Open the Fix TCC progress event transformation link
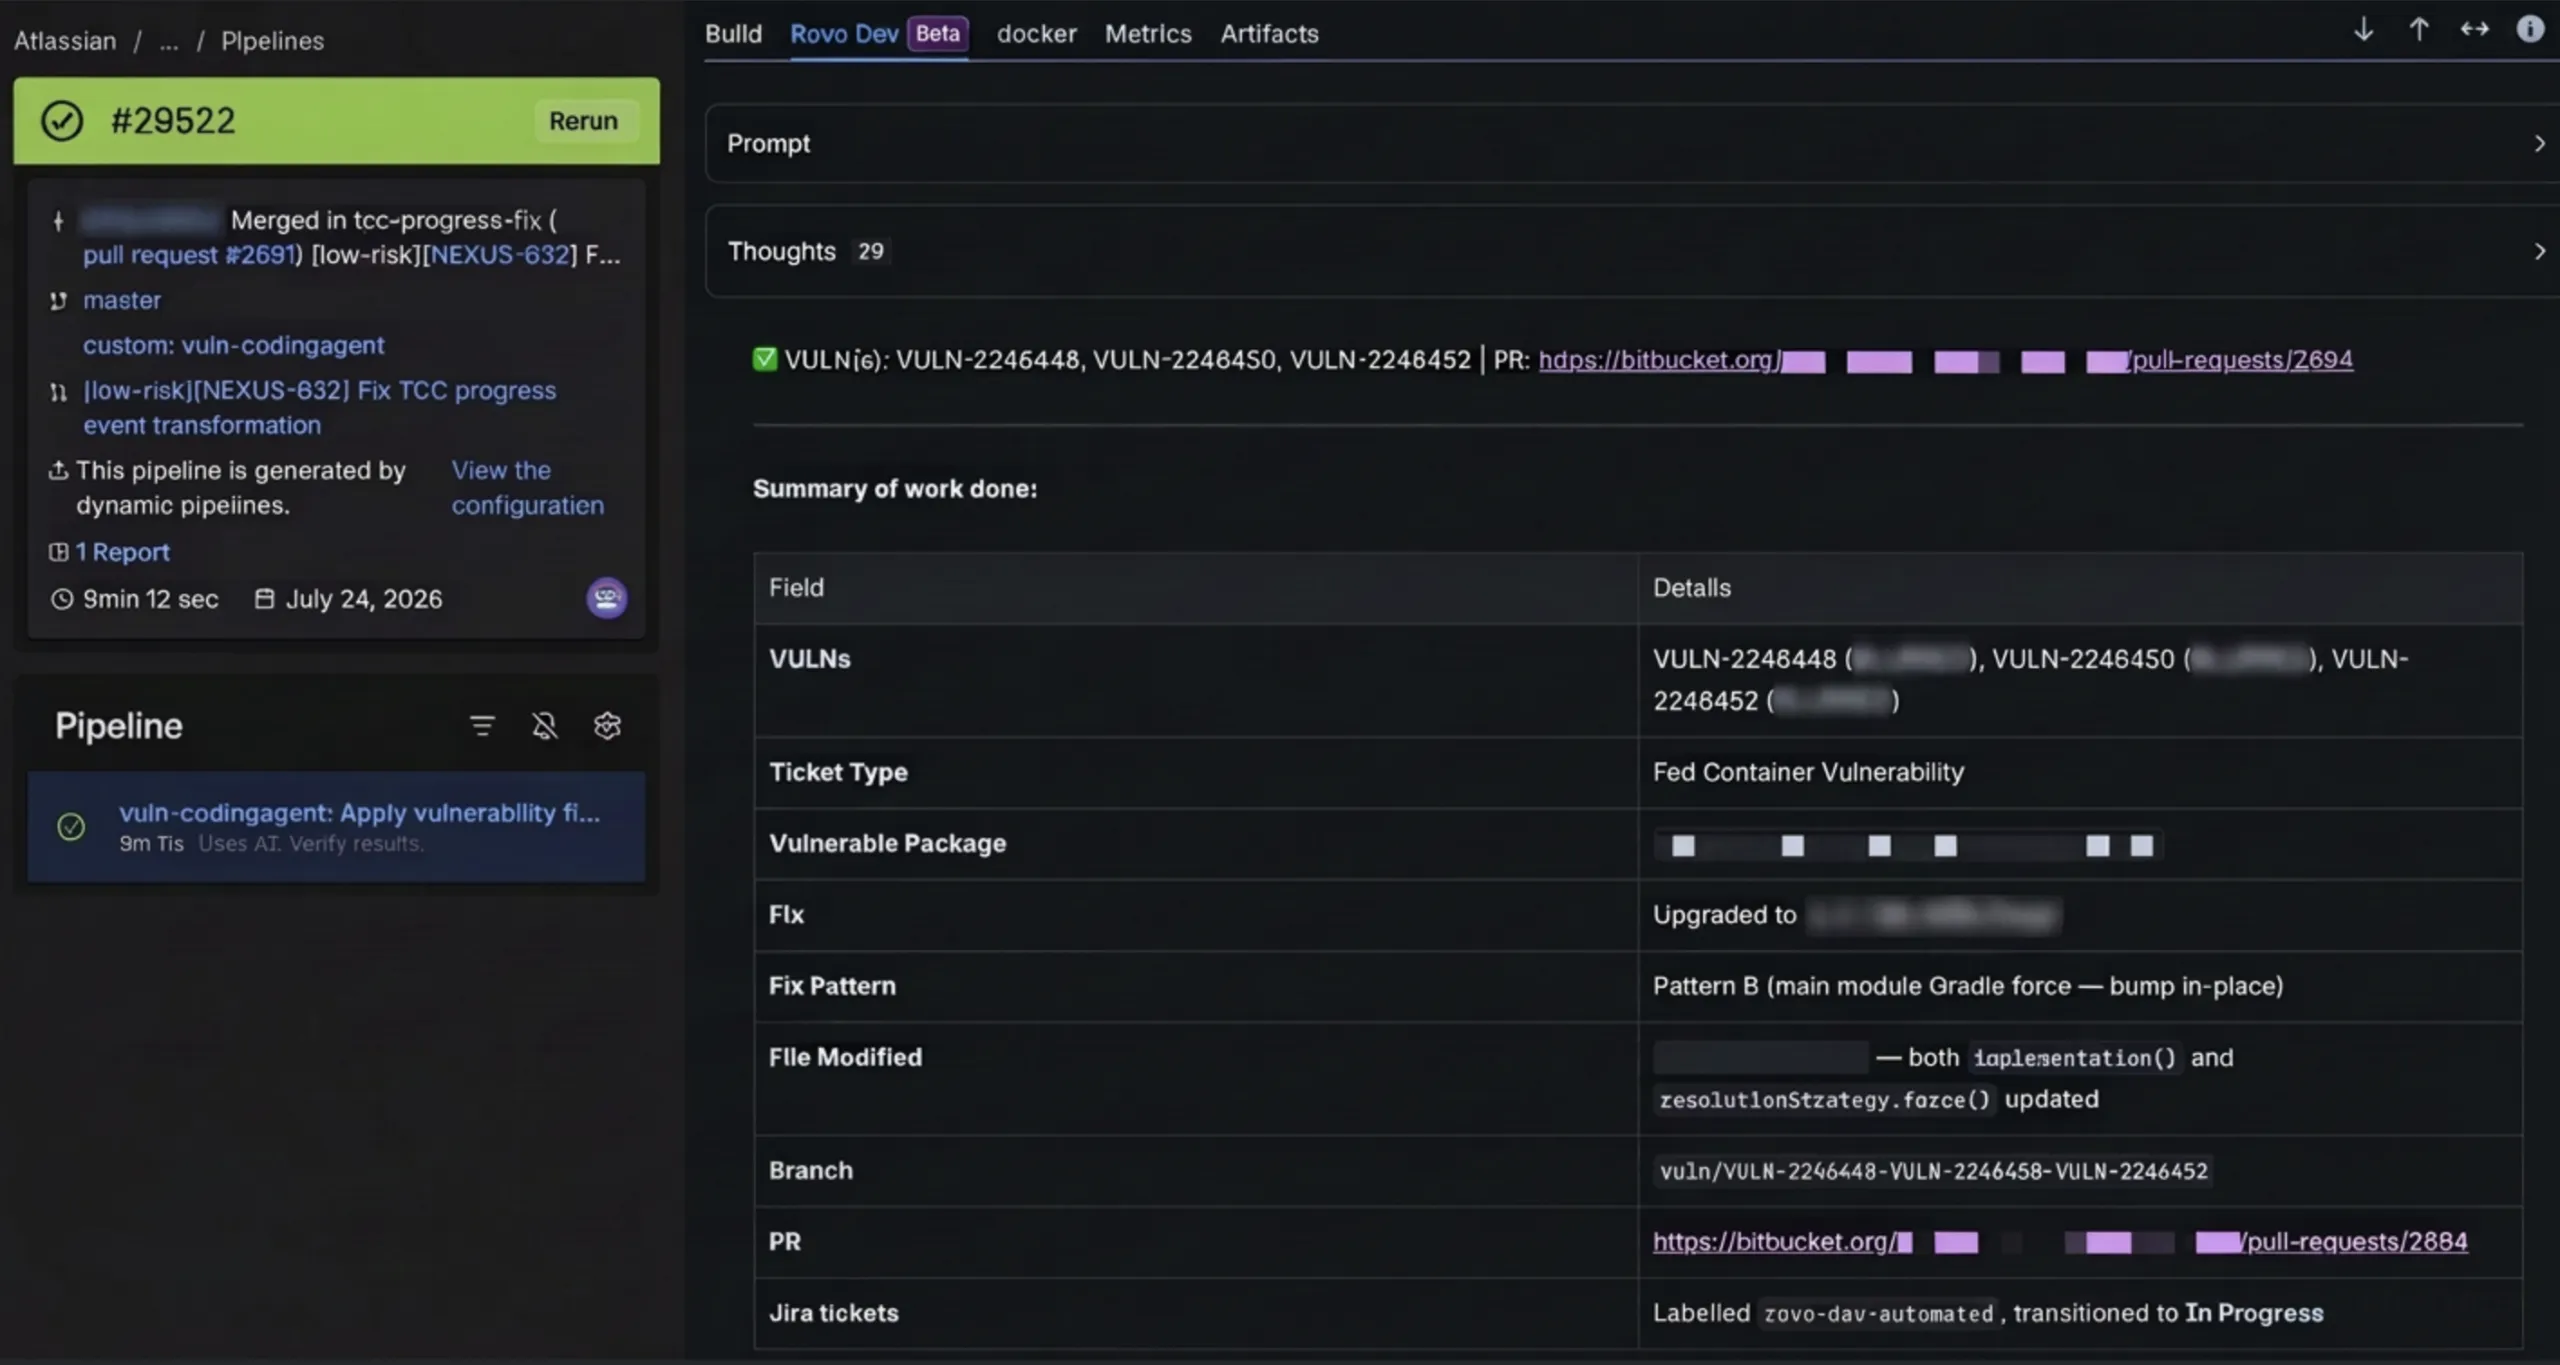This screenshot has height=1365, width=2560. coord(319,408)
